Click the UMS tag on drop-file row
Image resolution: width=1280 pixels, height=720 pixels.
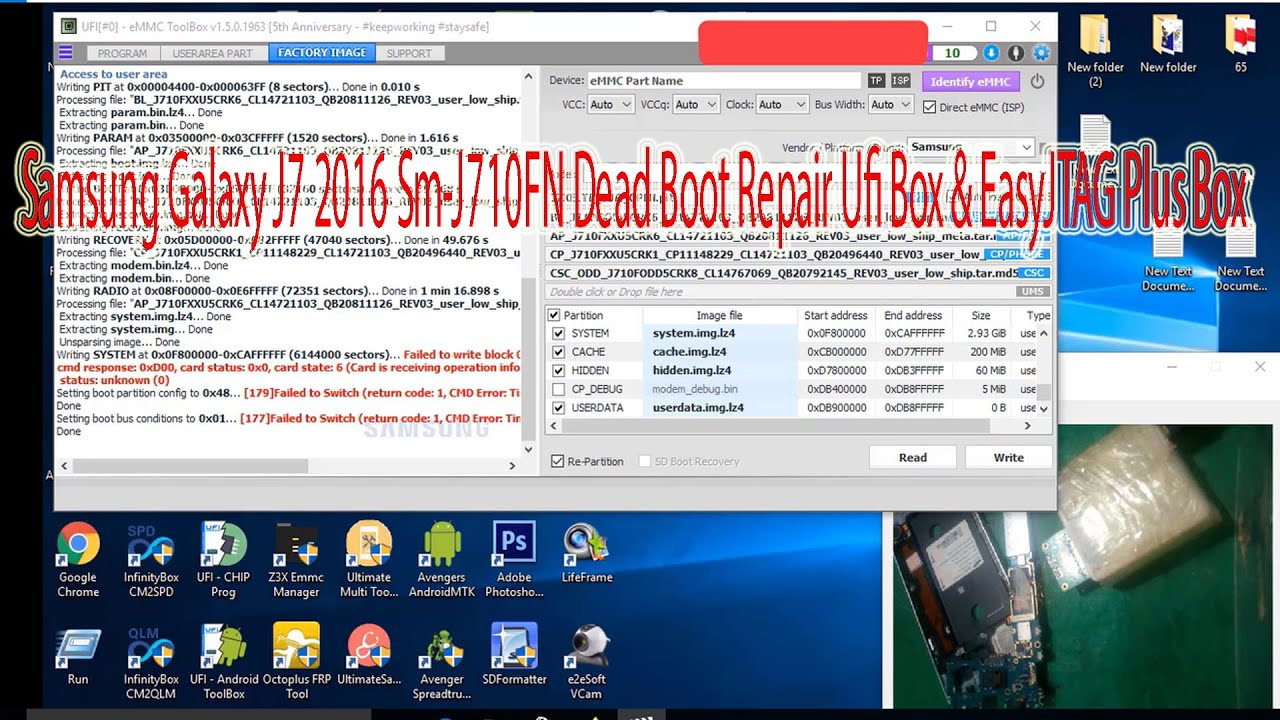click(x=1032, y=292)
